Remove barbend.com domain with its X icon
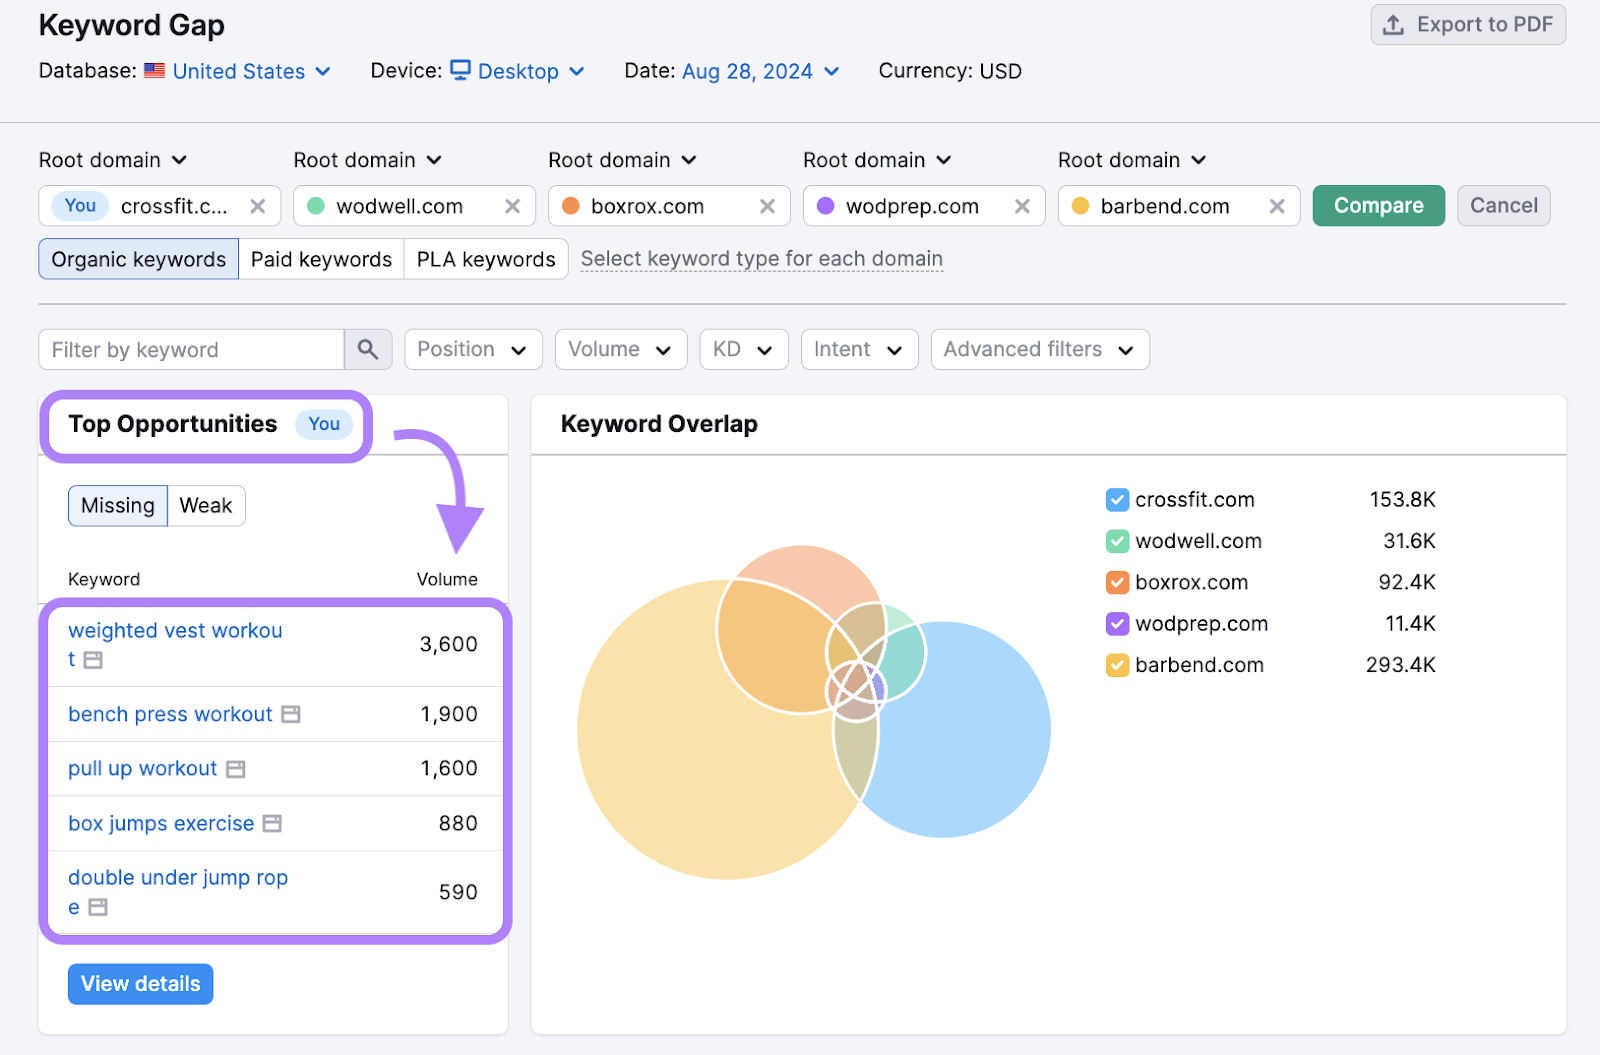Viewport: 1600px width, 1055px height. 1278,206
